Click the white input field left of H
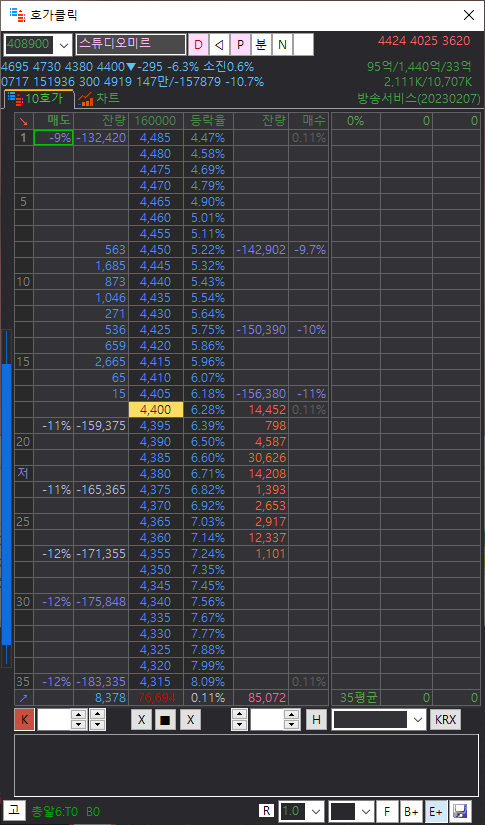Image resolution: width=485 pixels, height=825 pixels. pyautogui.click(x=267, y=720)
